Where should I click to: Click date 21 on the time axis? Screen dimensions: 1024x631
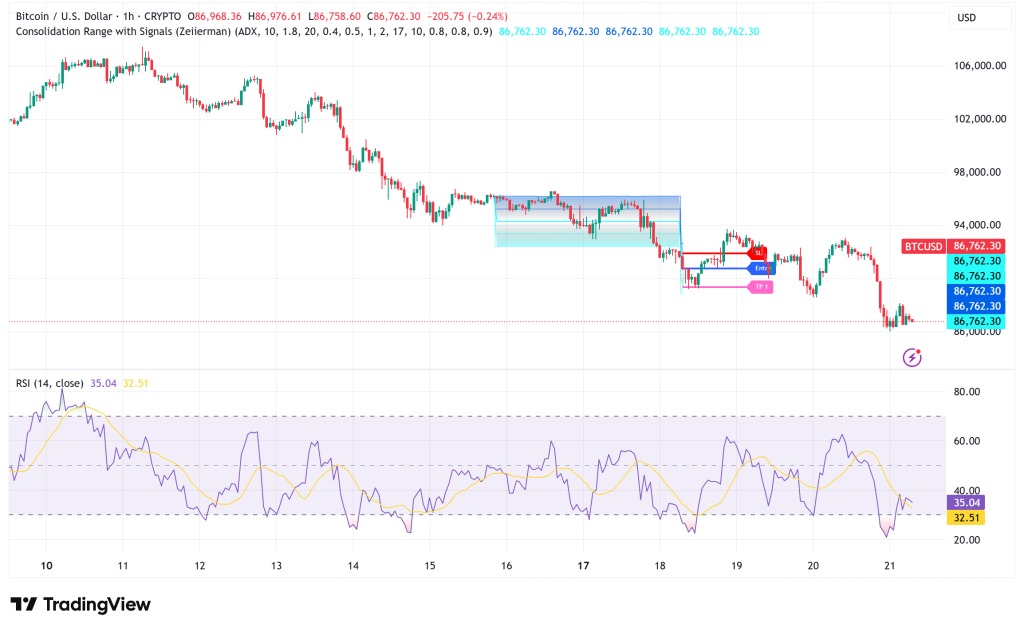click(x=889, y=565)
